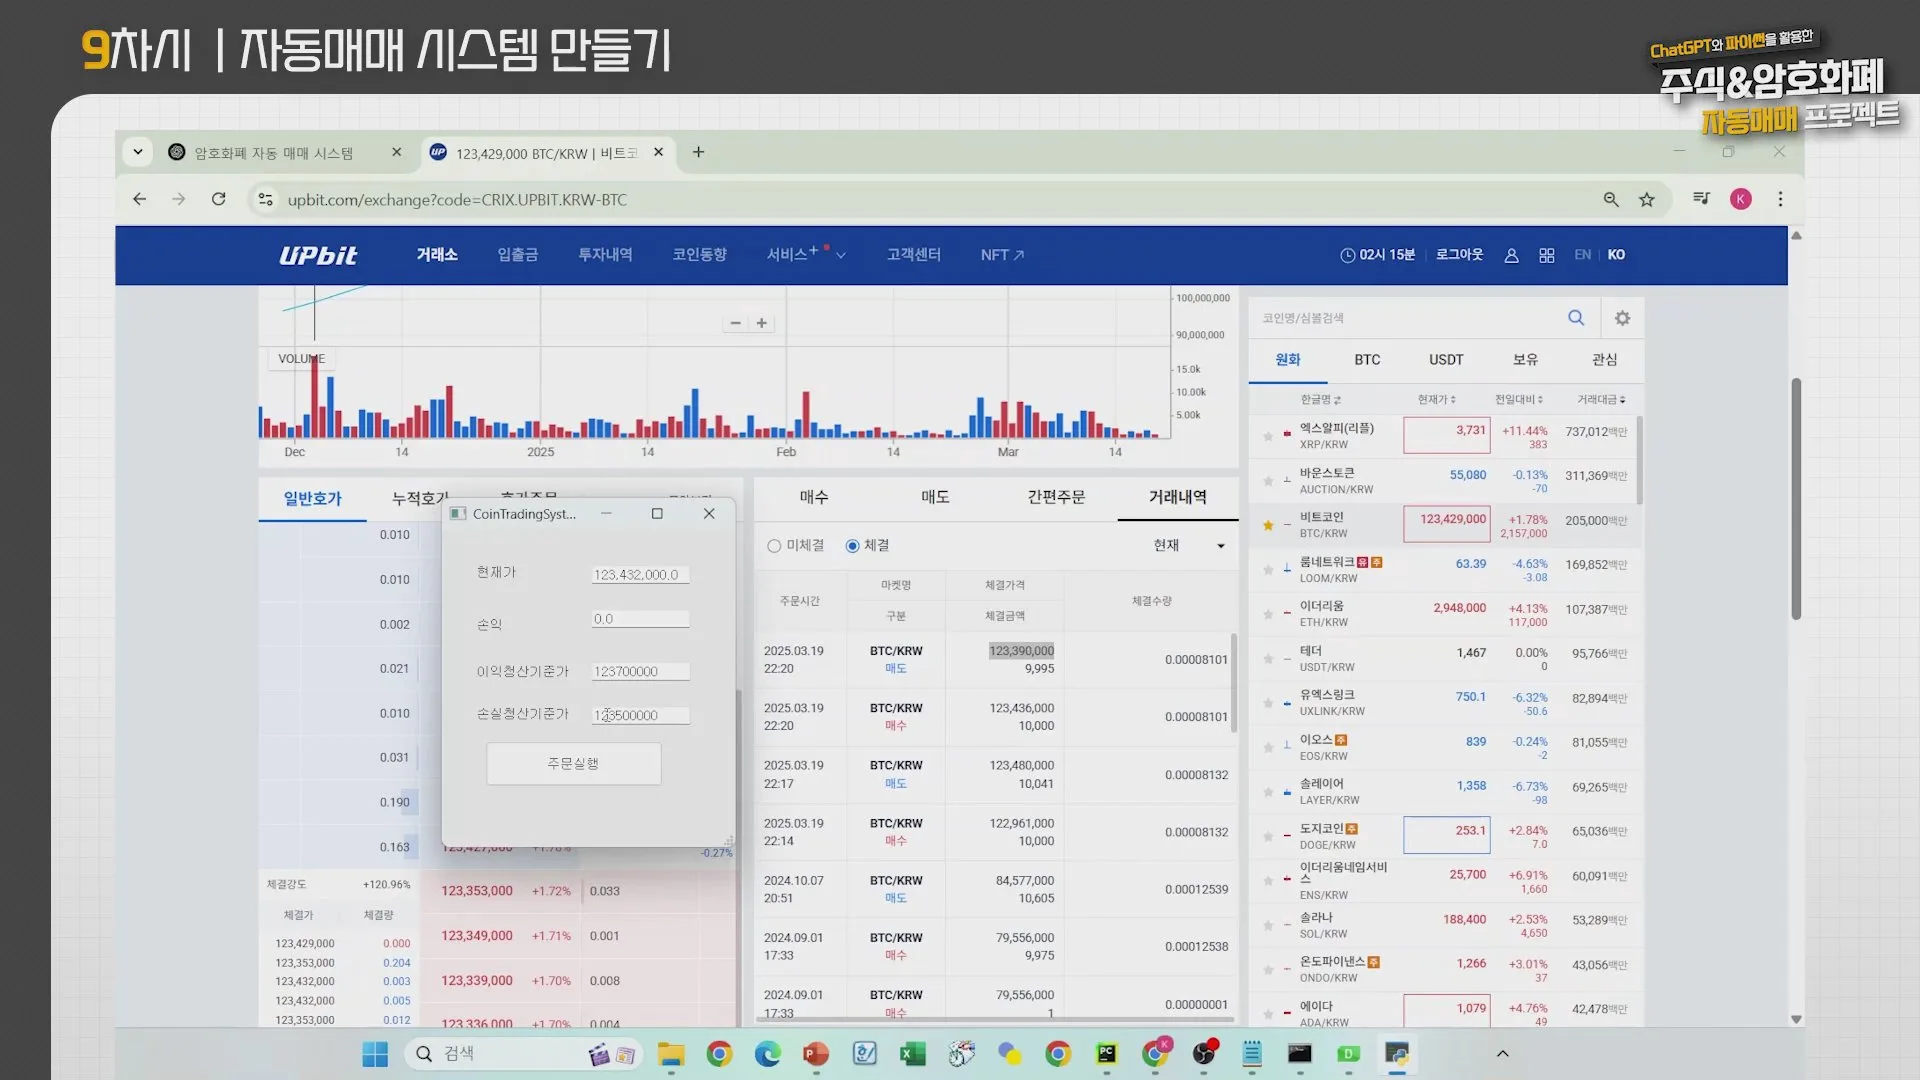Open the grid apps icon in Upbit header
The width and height of the screenshot is (1920, 1080).
point(1547,255)
